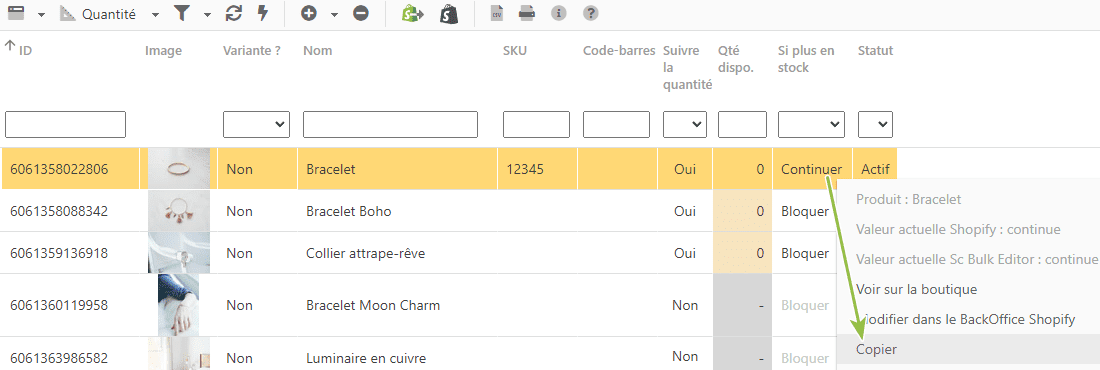This screenshot has height=370, width=1100.
Task: Click the printer icon
Action: pyautogui.click(x=528, y=13)
